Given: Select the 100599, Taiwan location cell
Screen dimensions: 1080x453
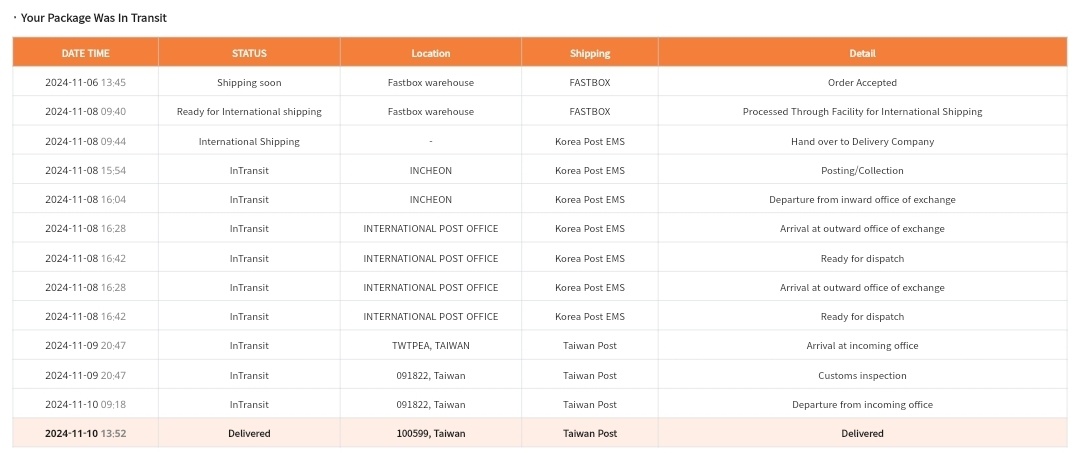Looking at the screenshot, I should pos(430,434).
